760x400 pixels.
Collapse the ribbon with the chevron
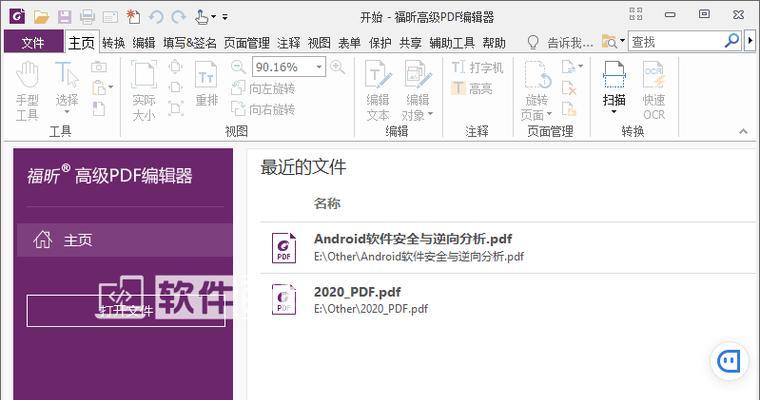(743, 131)
